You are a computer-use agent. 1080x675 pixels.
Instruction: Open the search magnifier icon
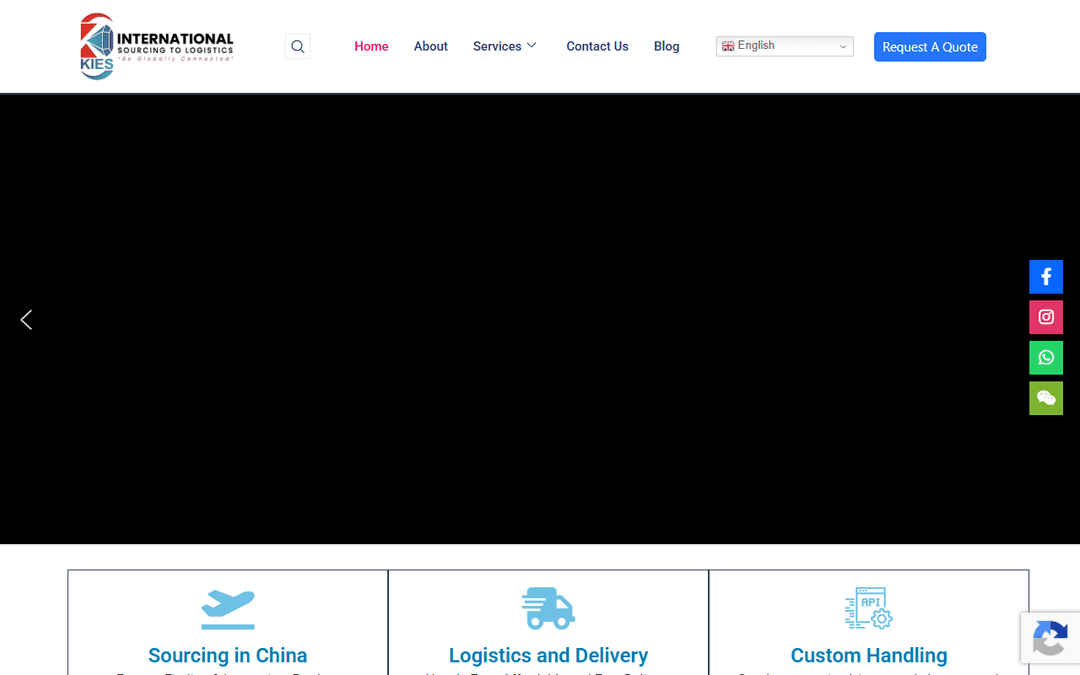pyautogui.click(x=298, y=46)
